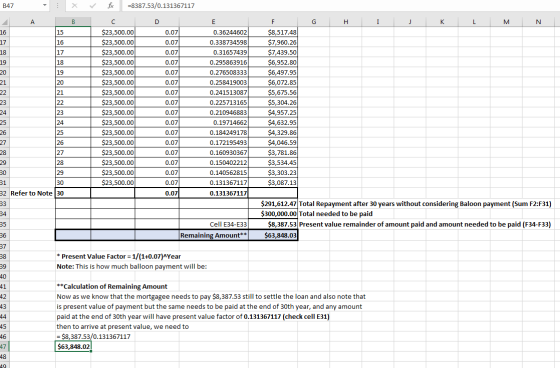The image size is (560, 368).
Task: Select column F header
Action: (x=273, y=22)
